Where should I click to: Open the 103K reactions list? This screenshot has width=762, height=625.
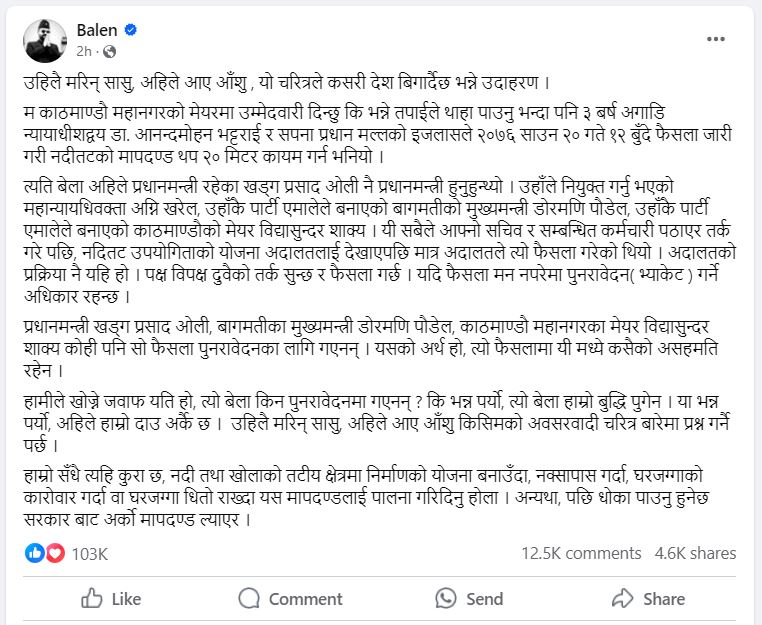[90, 553]
